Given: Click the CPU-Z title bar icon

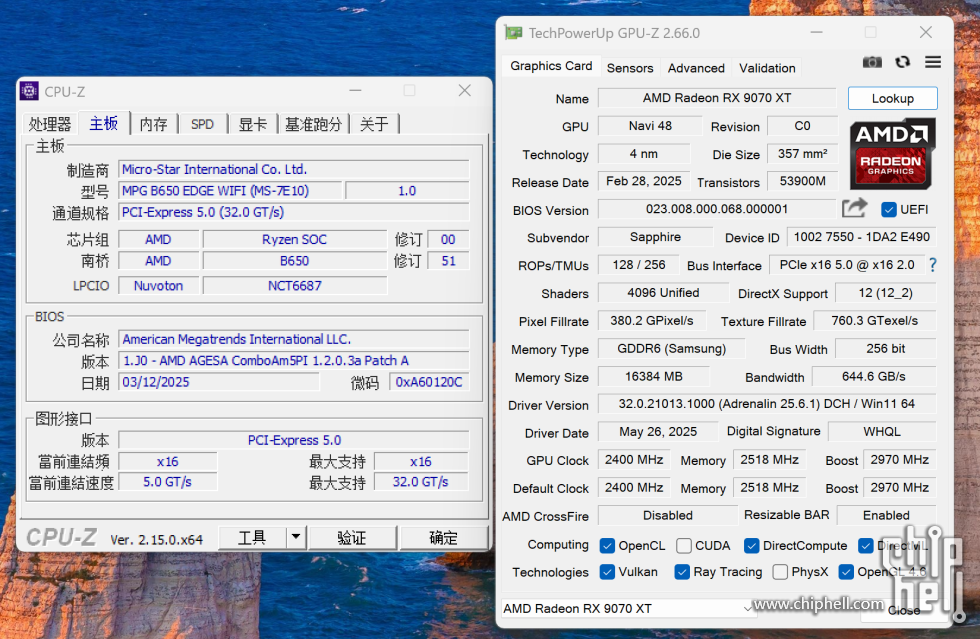Looking at the screenshot, I should [29, 91].
